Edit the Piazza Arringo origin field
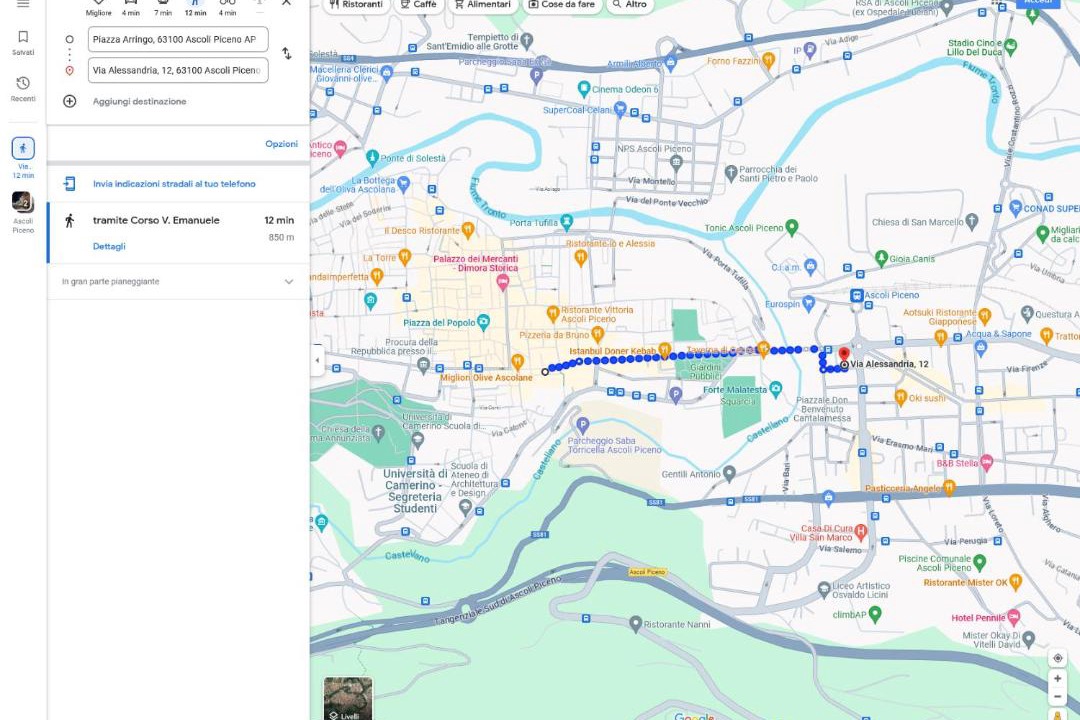The height and width of the screenshot is (720, 1080). click(178, 39)
